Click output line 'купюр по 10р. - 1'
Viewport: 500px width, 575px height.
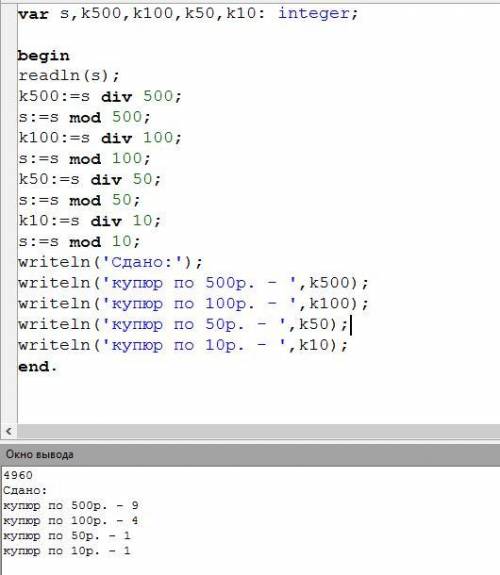67,550
